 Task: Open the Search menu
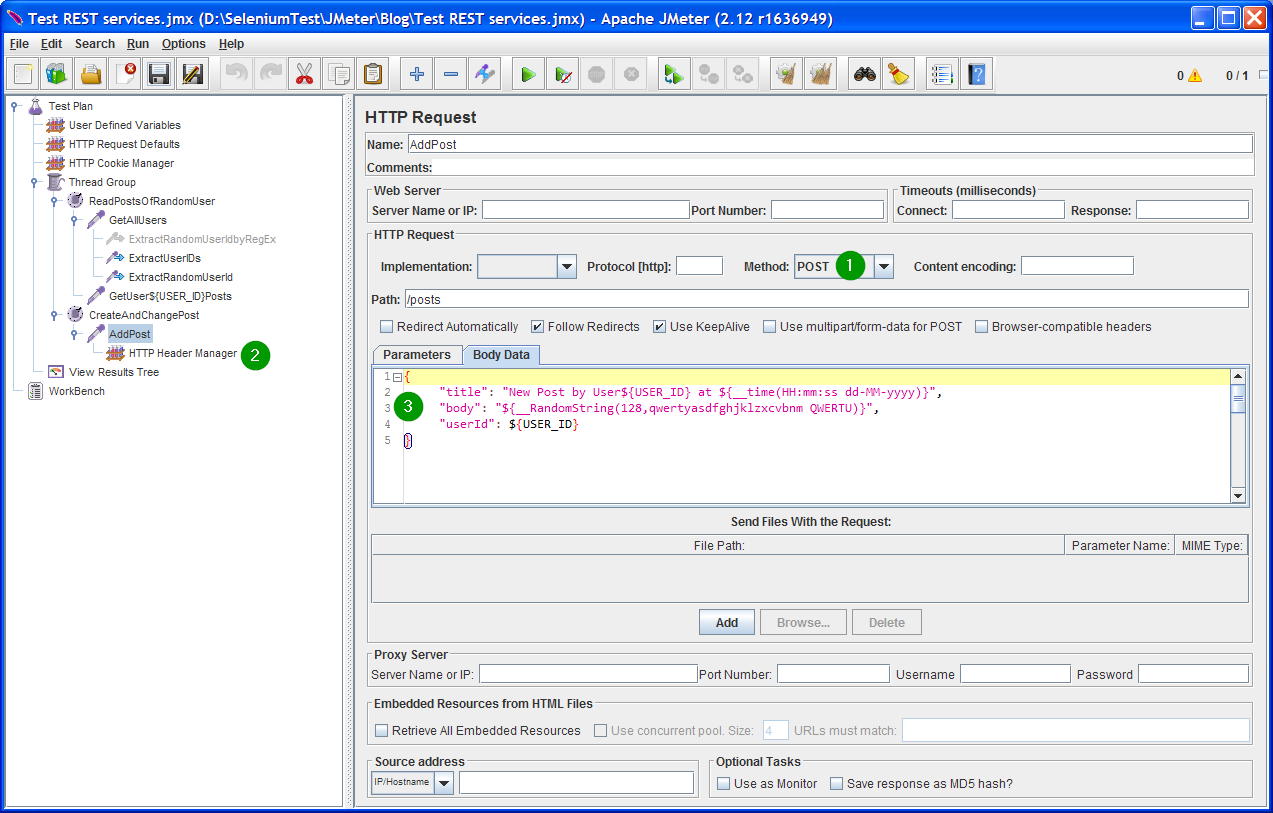[x=95, y=44]
